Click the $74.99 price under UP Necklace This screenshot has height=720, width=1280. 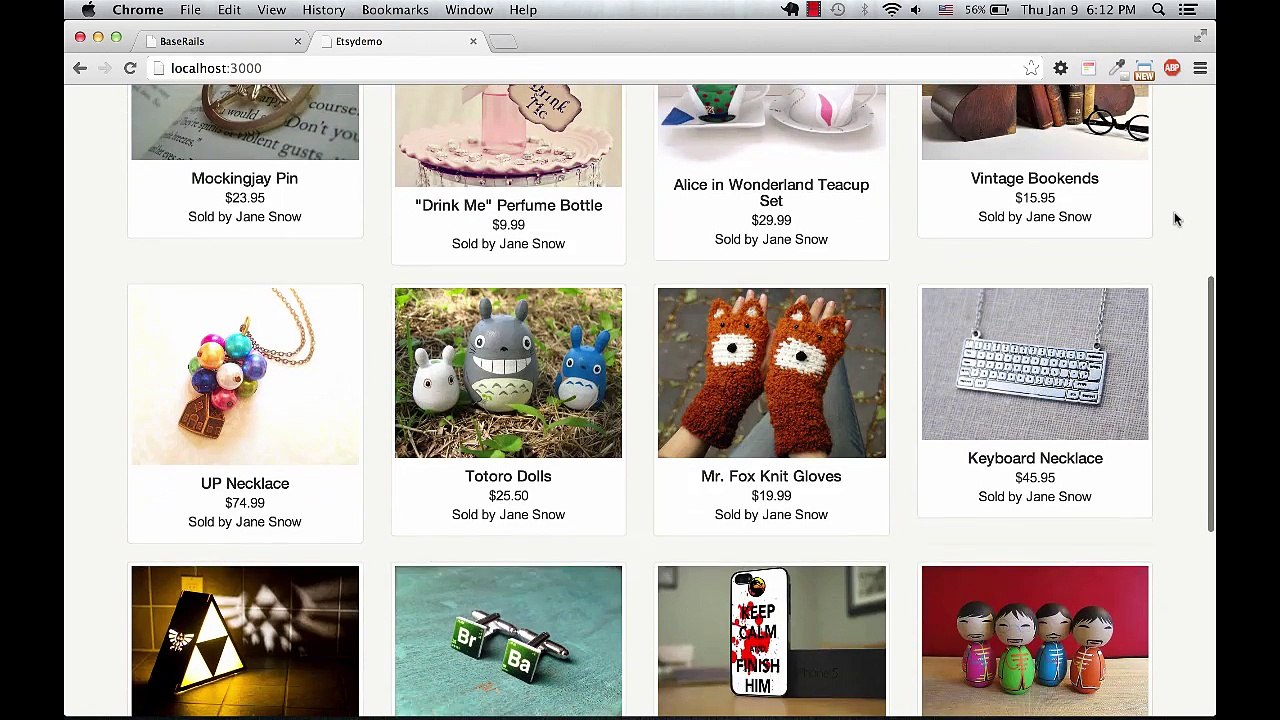coord(245,503)
